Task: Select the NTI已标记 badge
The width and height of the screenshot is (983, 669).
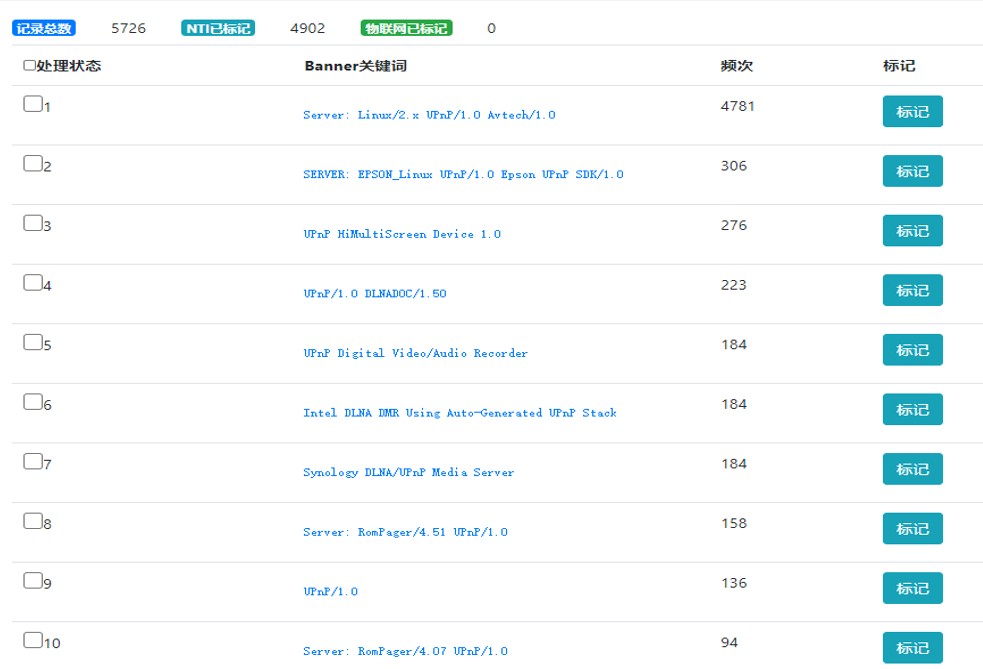Action: coord(218,28)
